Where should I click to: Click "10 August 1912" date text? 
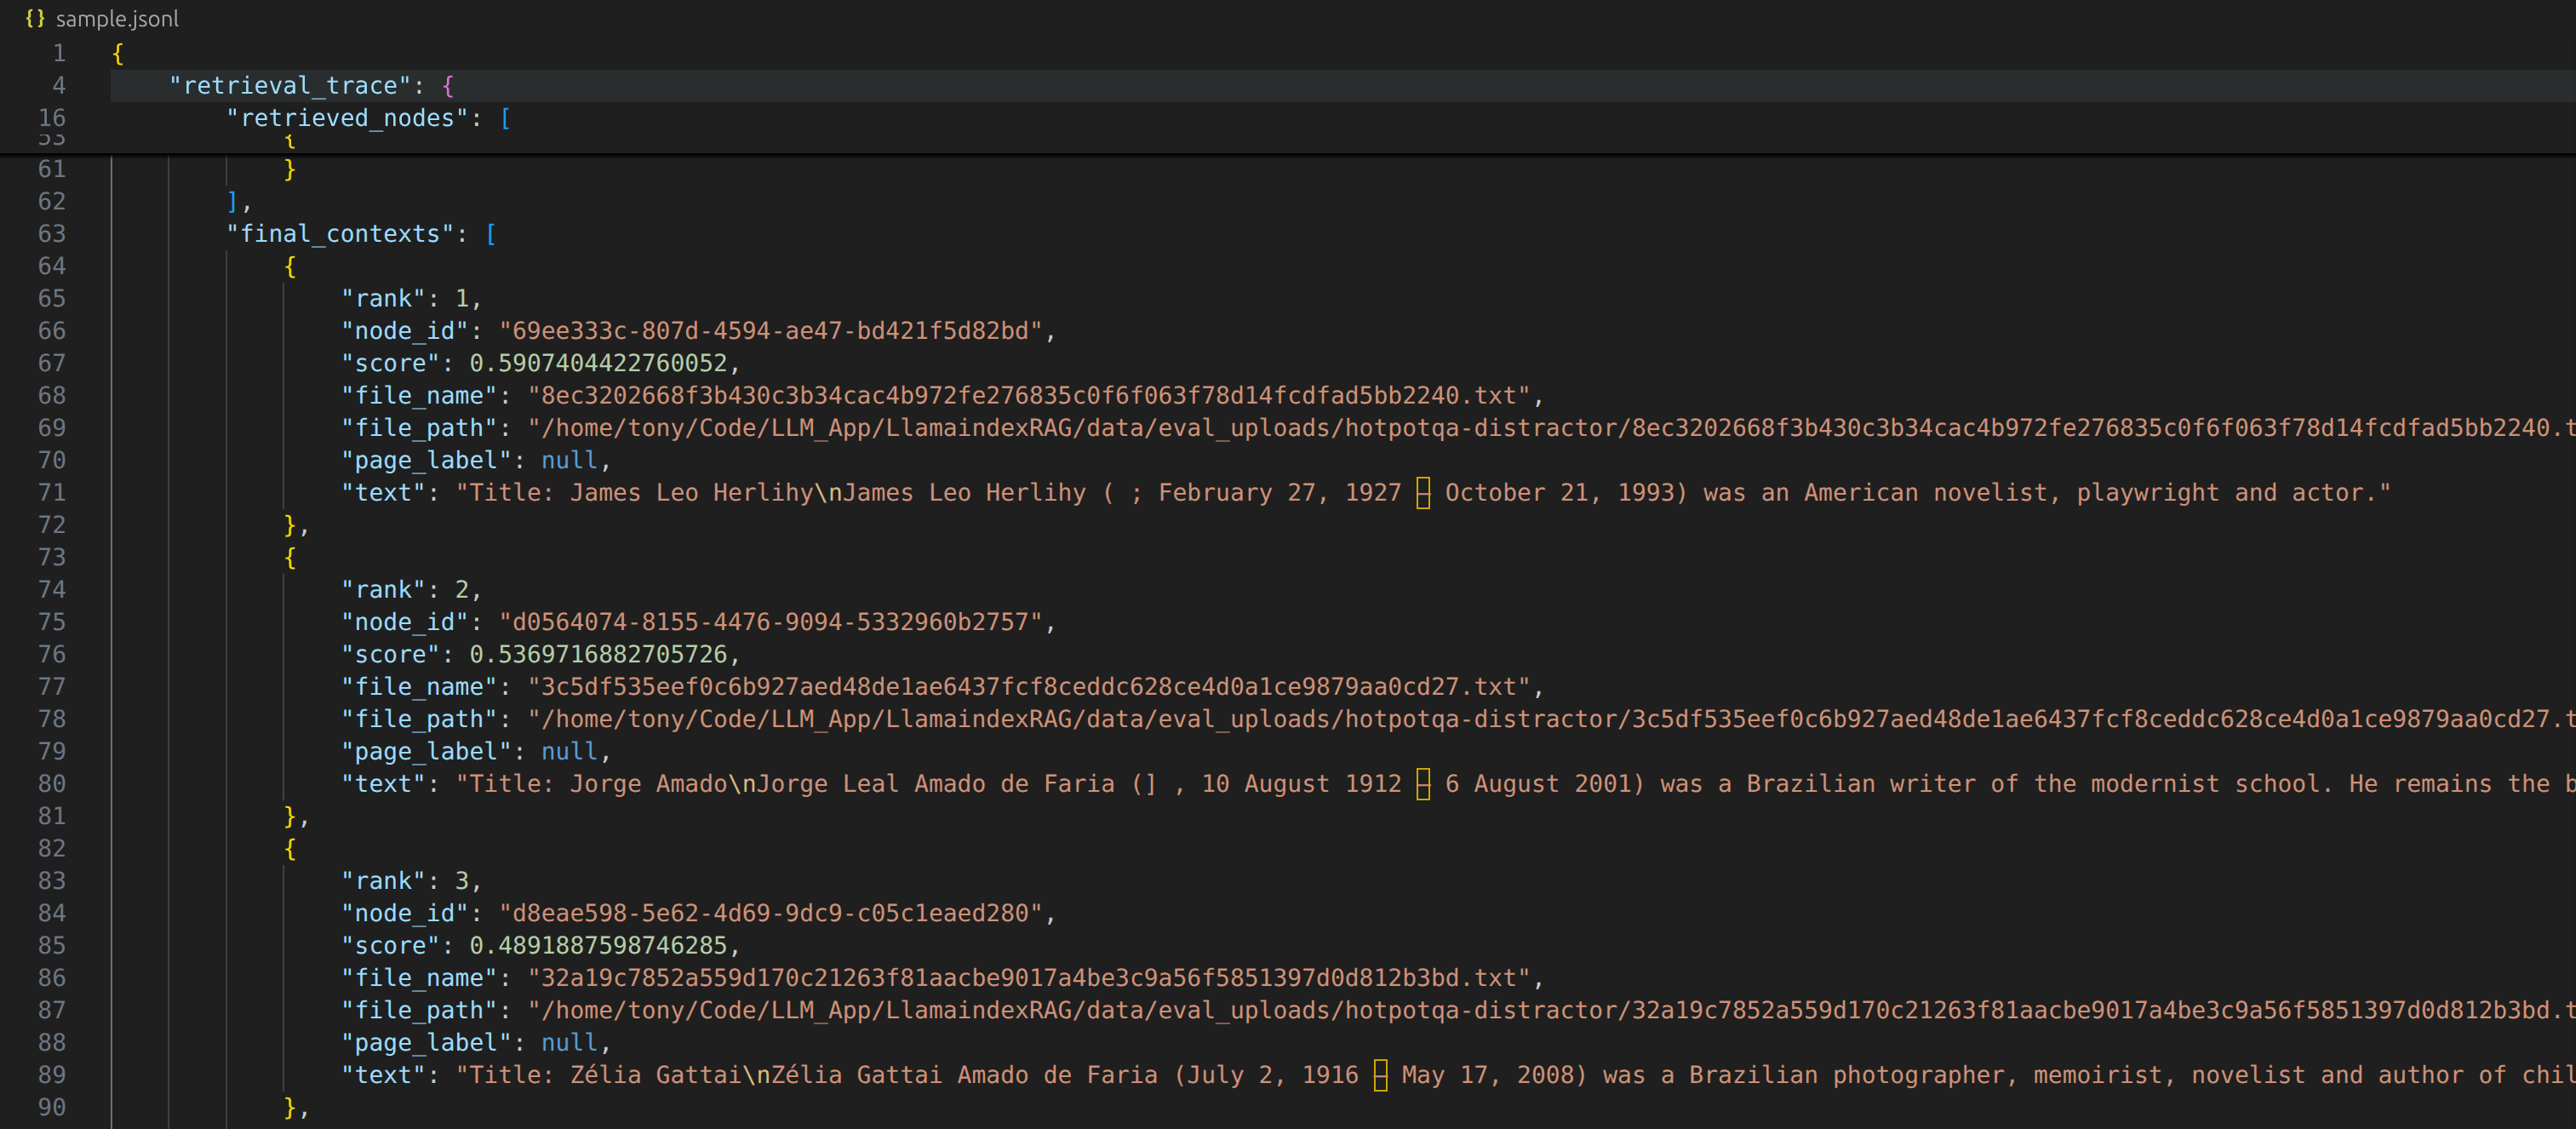[1302, 784]
